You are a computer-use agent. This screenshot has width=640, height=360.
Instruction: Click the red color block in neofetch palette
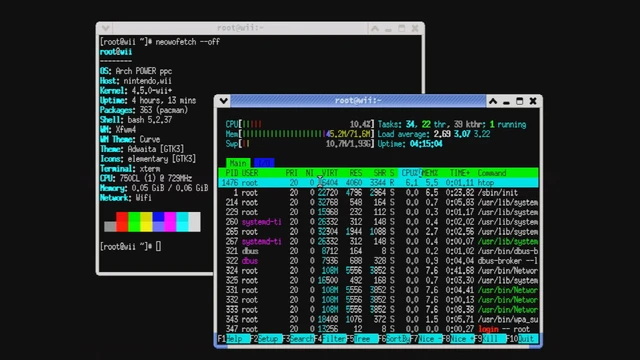122,222
